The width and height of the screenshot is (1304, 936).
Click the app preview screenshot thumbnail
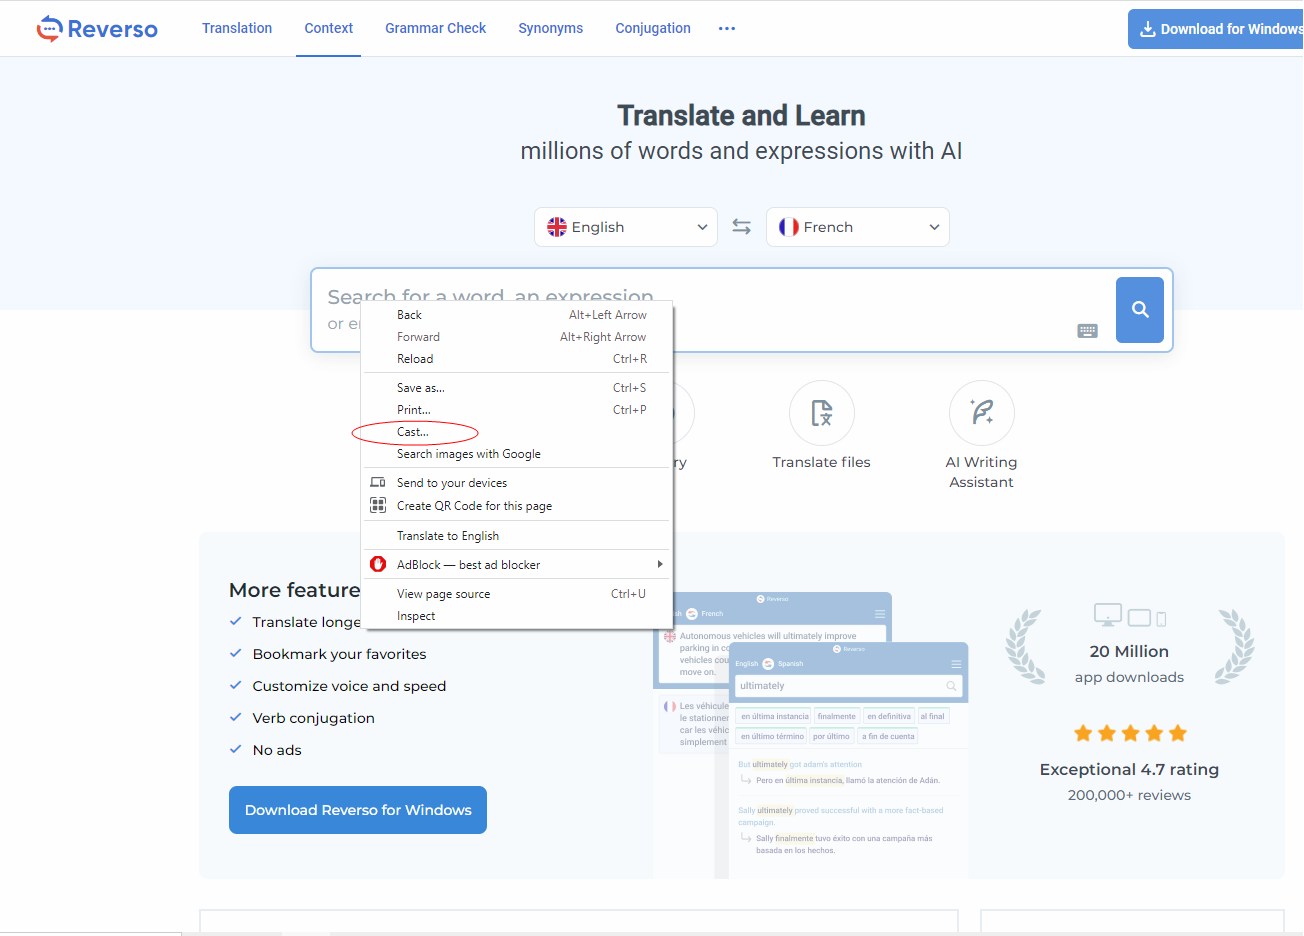pyautogui.click(x=811, y=735)
